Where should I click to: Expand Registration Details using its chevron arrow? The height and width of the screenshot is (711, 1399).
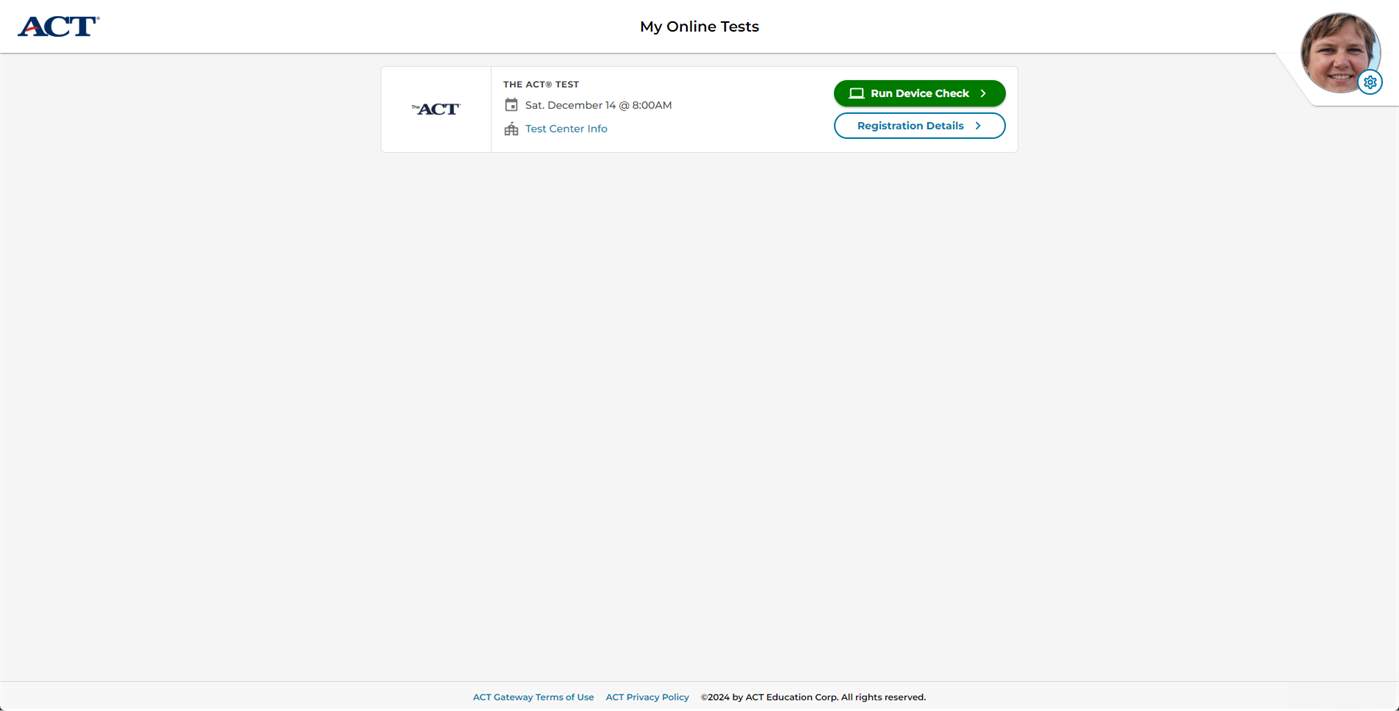click(980, 125)
